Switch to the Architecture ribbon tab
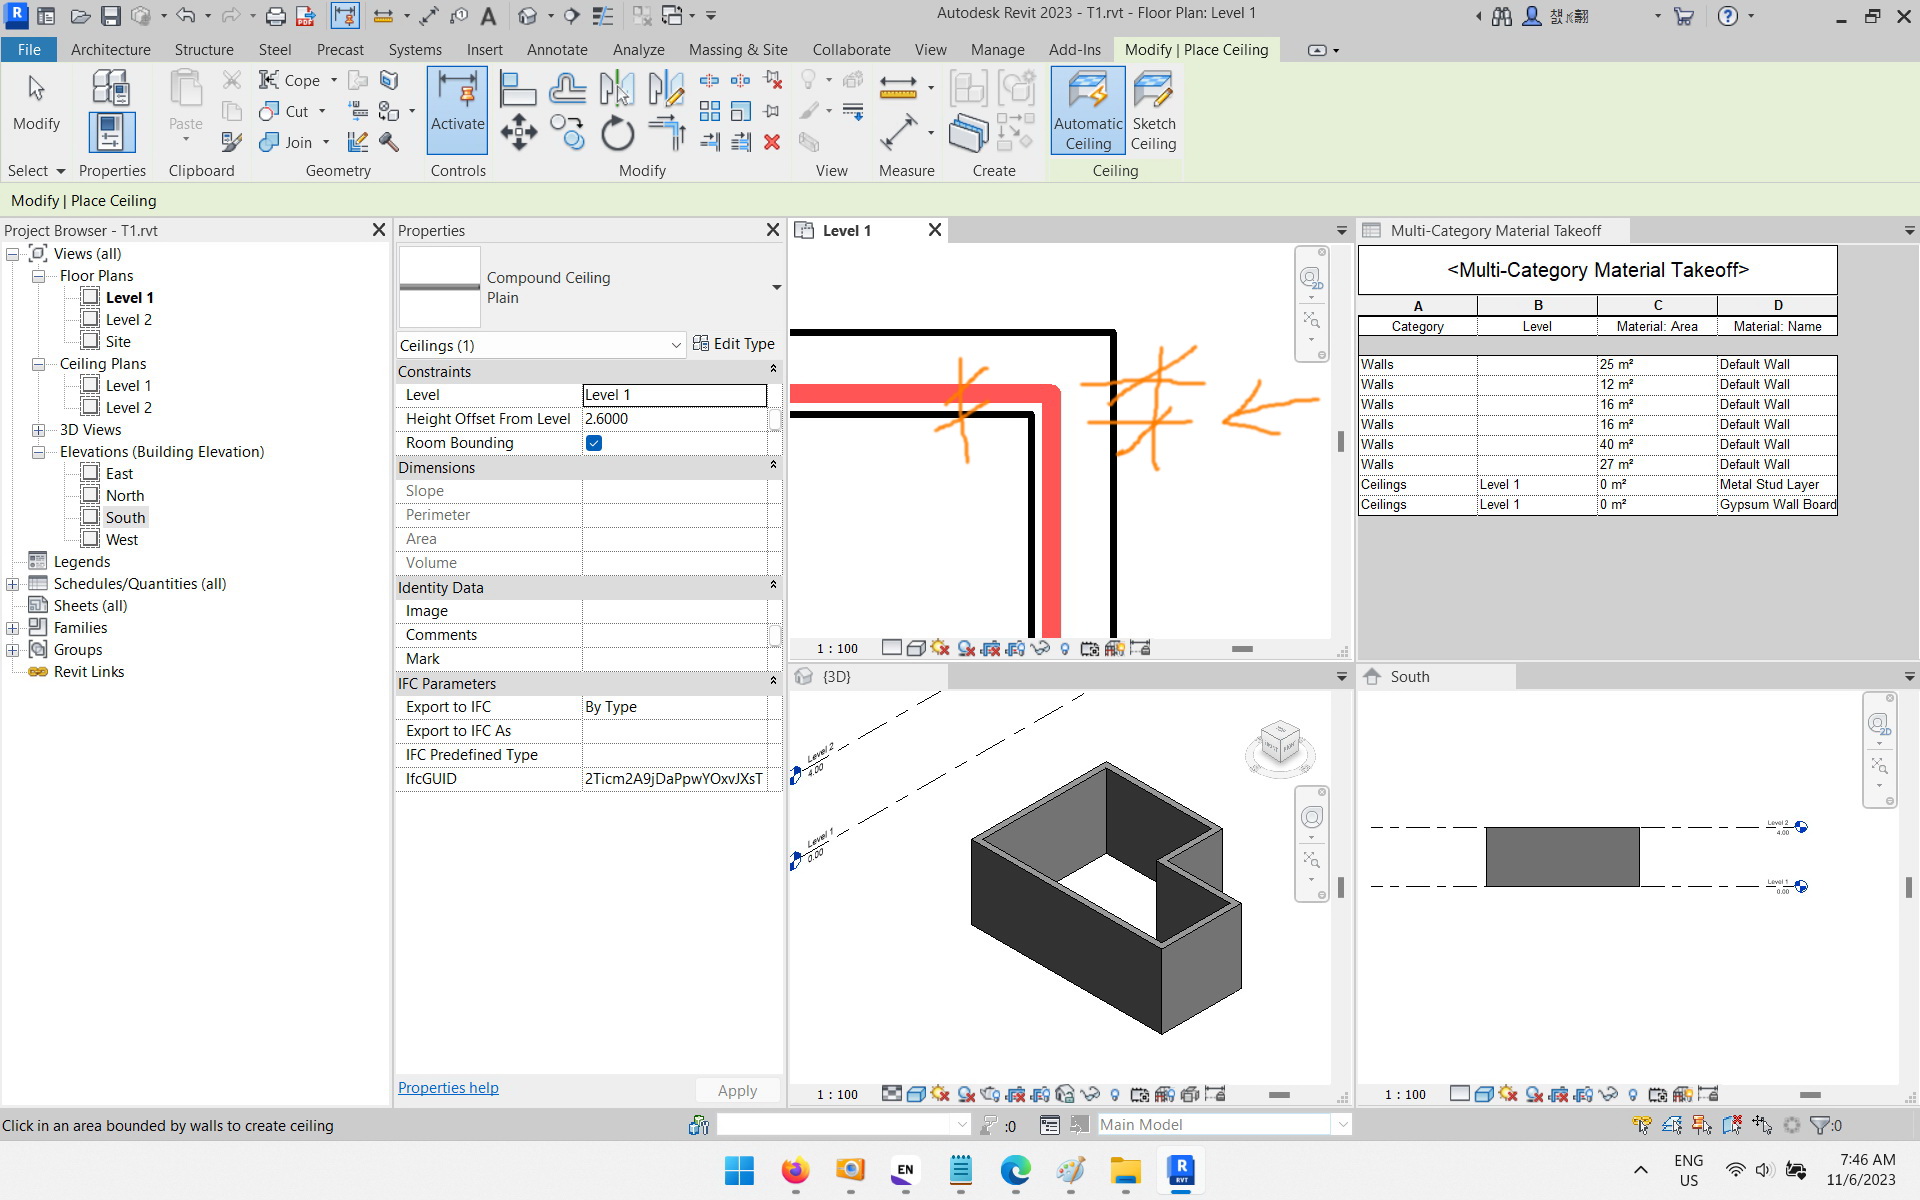The width and height of the screenshot is (1920, 1200). [110, 49]
